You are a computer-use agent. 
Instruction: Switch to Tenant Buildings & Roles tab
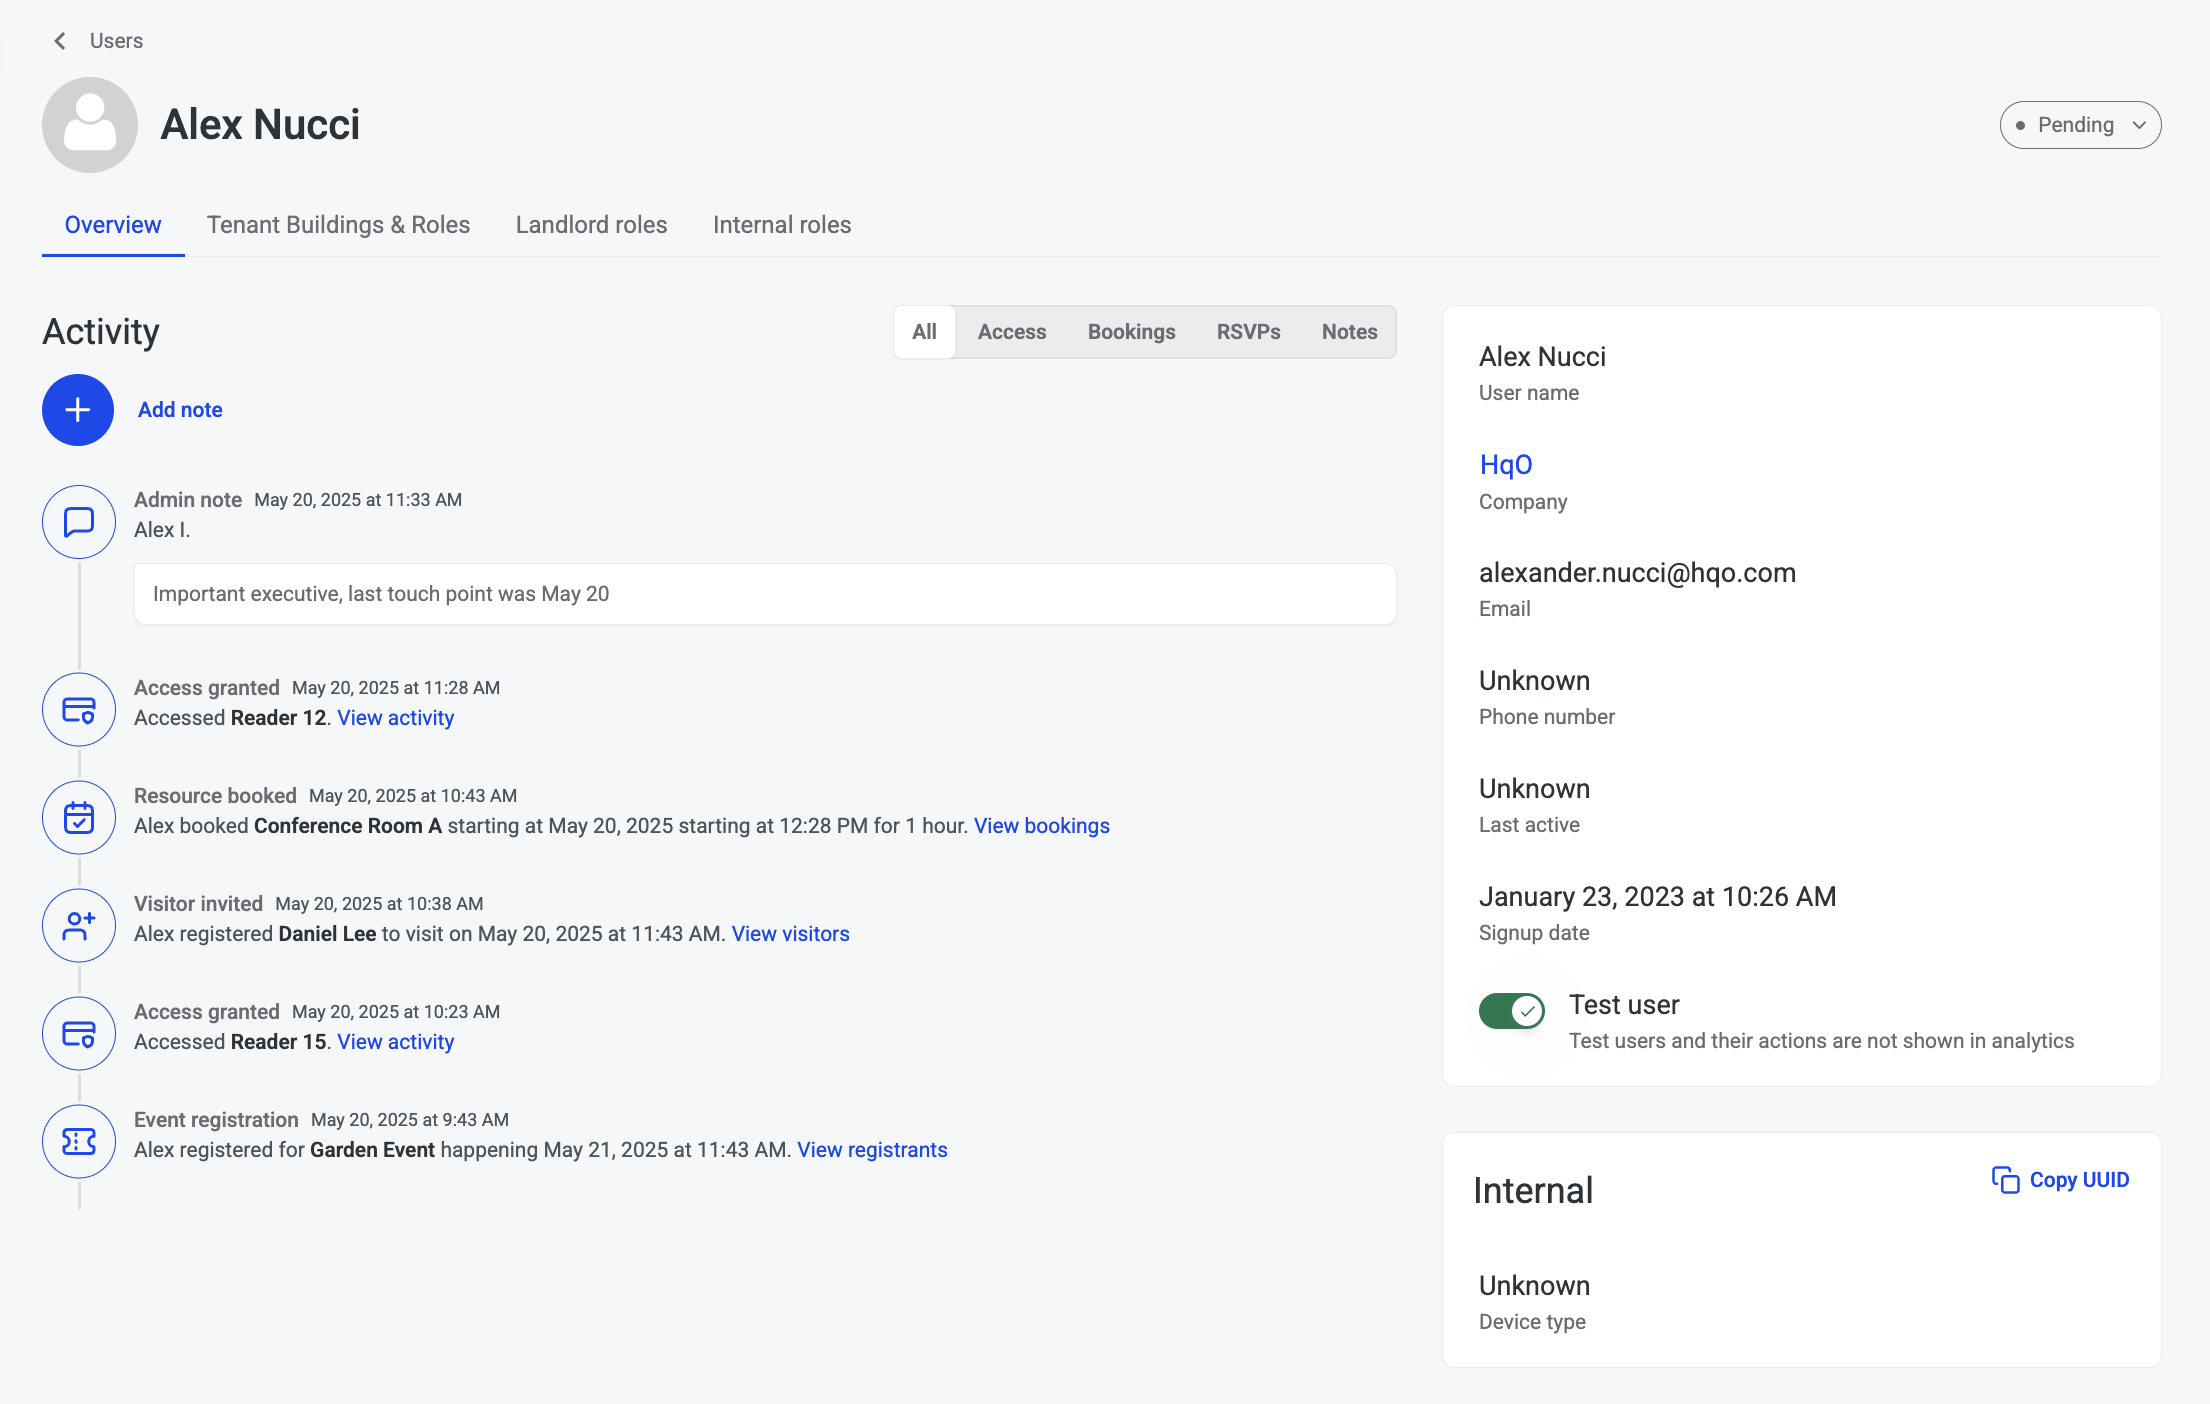[x=338, y=225]
